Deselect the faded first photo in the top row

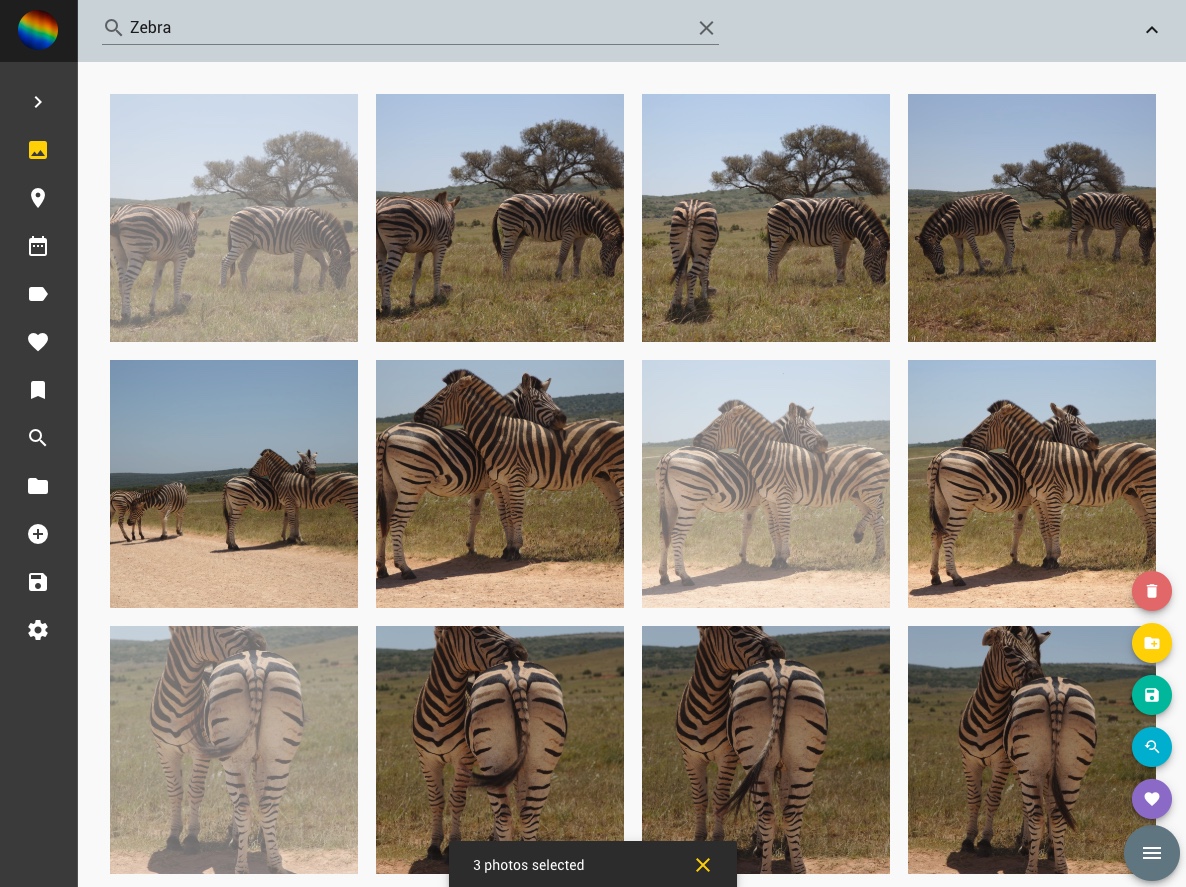point(234,218)
